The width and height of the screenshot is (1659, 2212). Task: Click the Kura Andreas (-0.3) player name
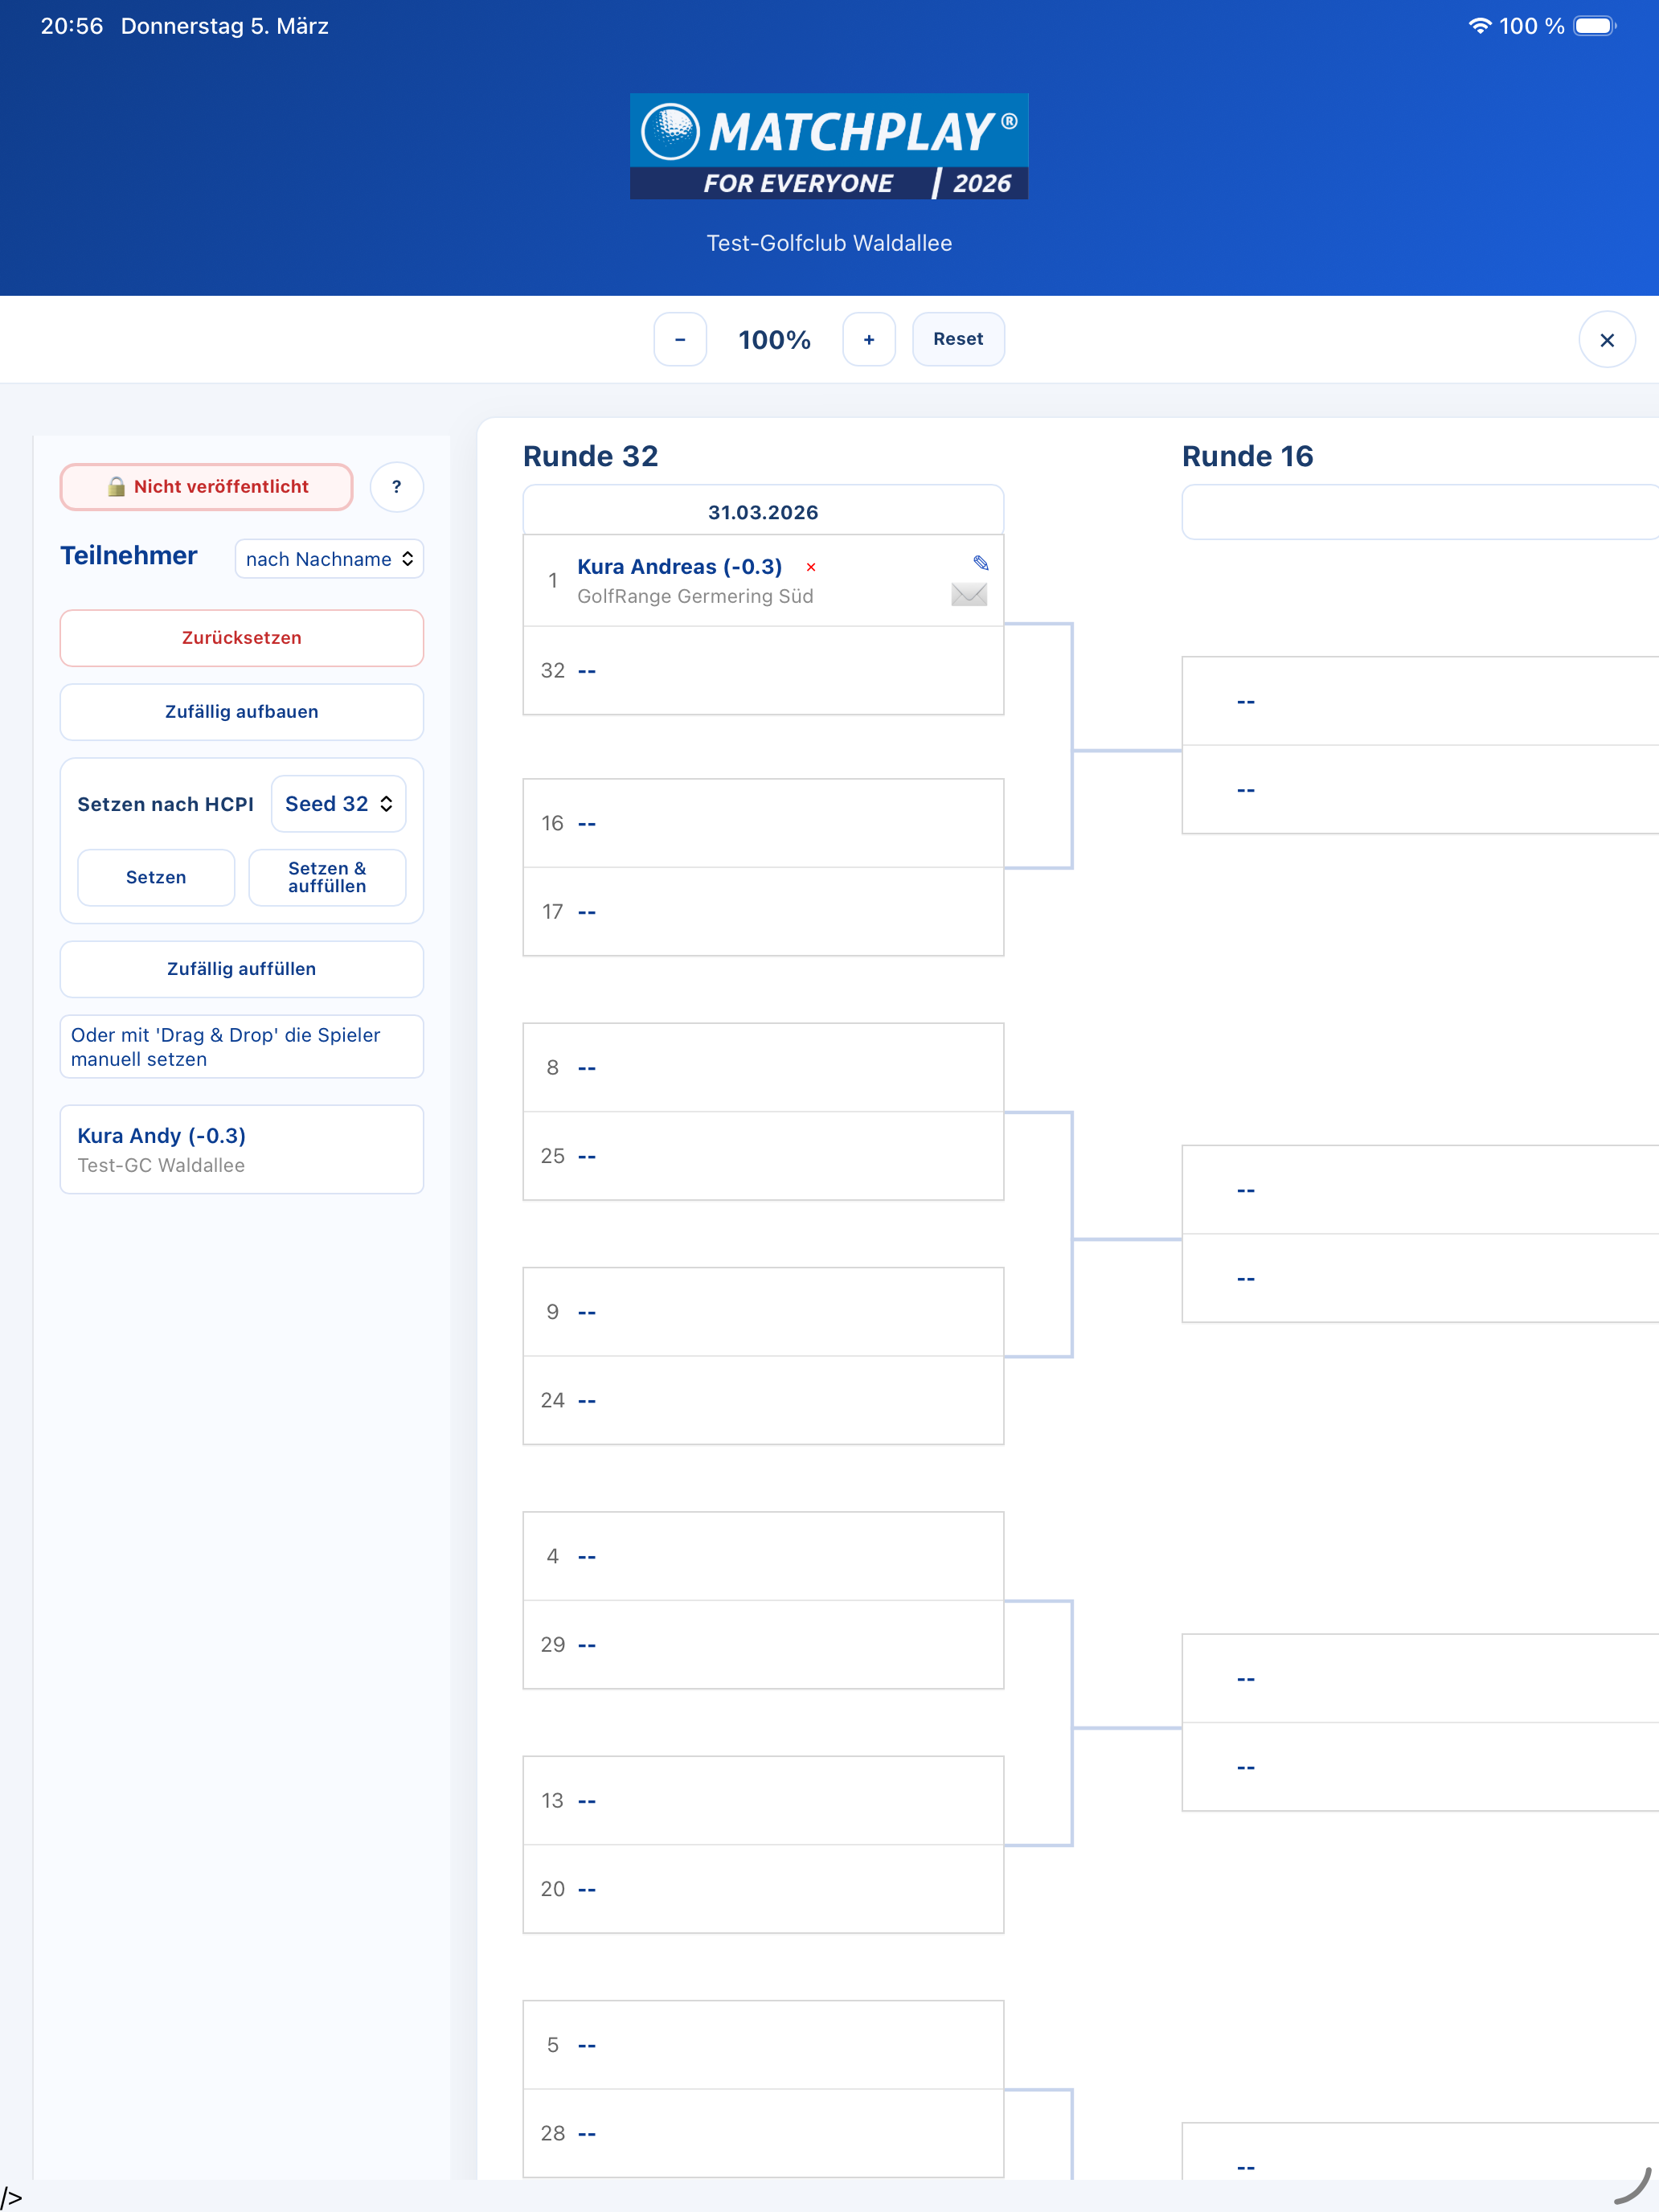coord(680,567)
